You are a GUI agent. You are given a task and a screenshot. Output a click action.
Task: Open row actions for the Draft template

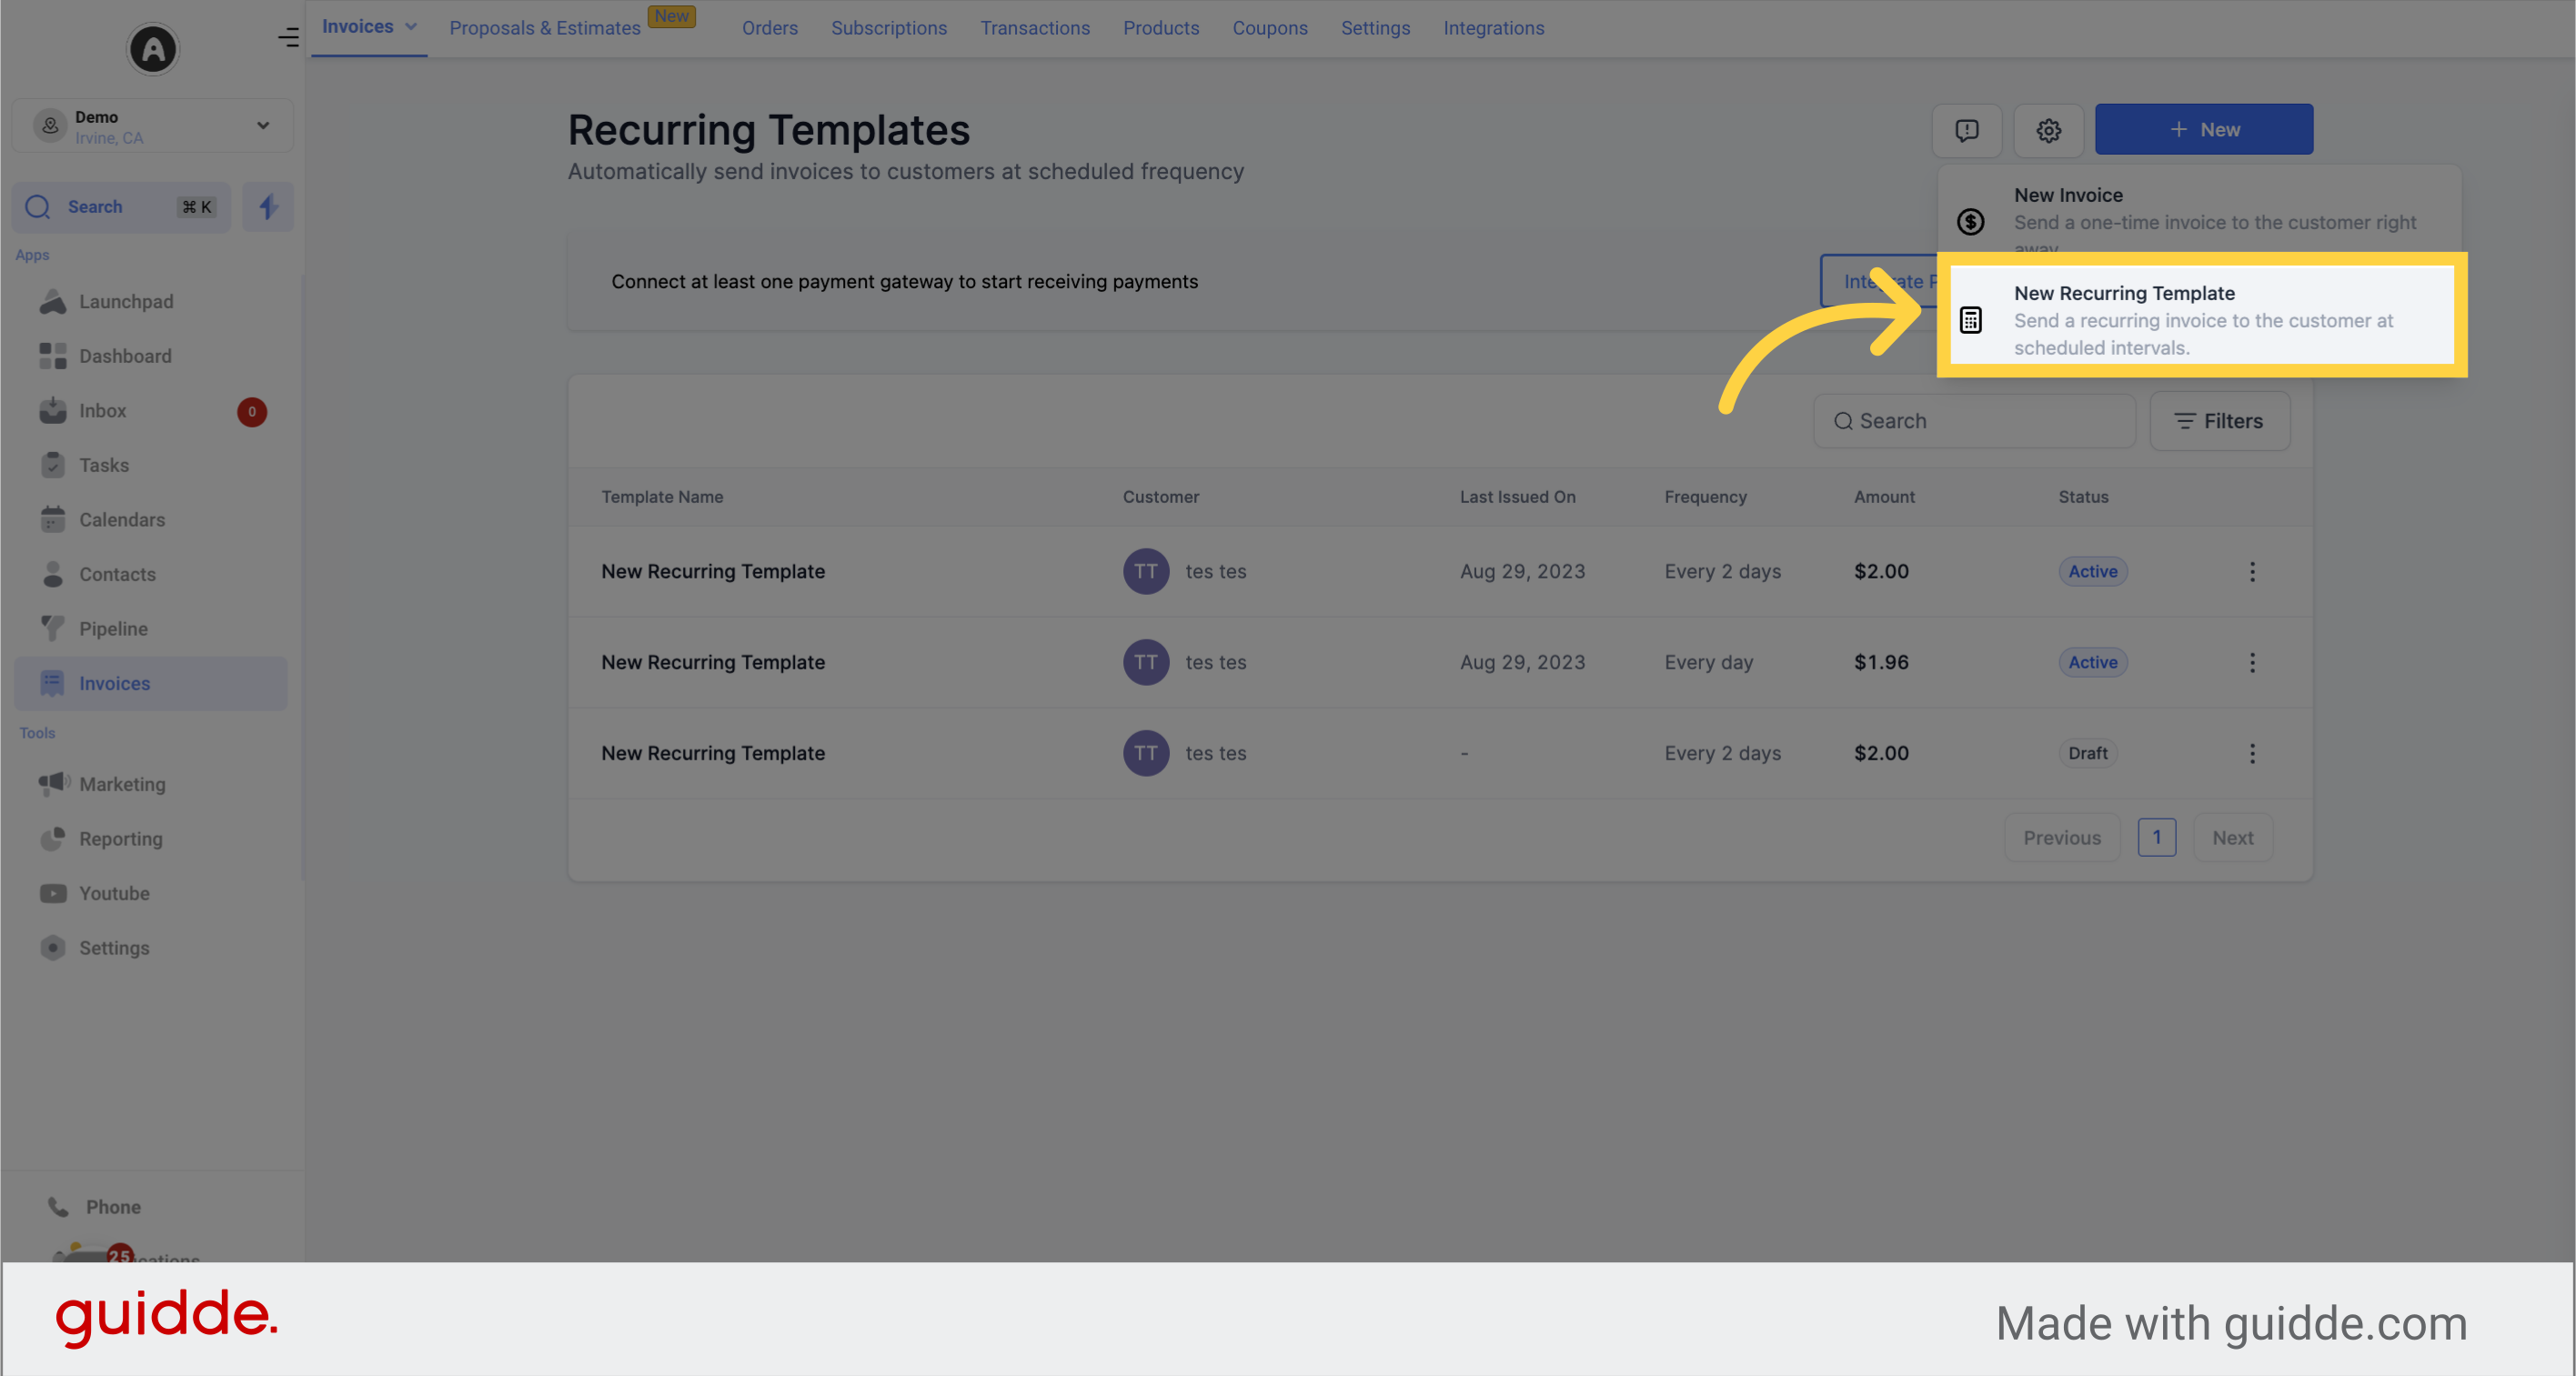click(x=2252, y=753)
